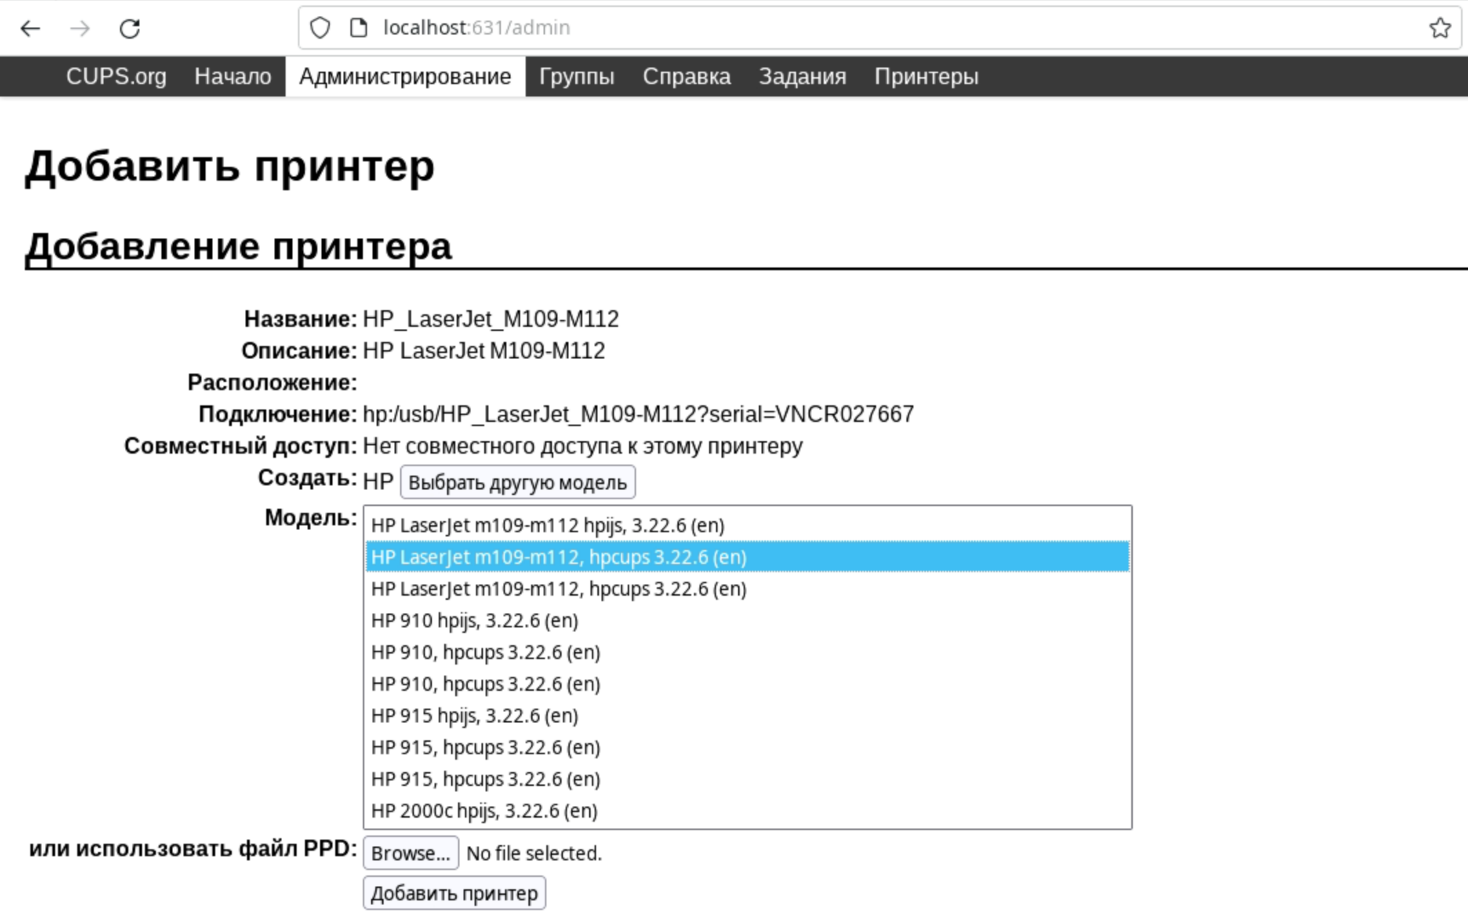Switch to the Задания tab
Viewport: 1468px width, 921px height.
pos(802,77)
